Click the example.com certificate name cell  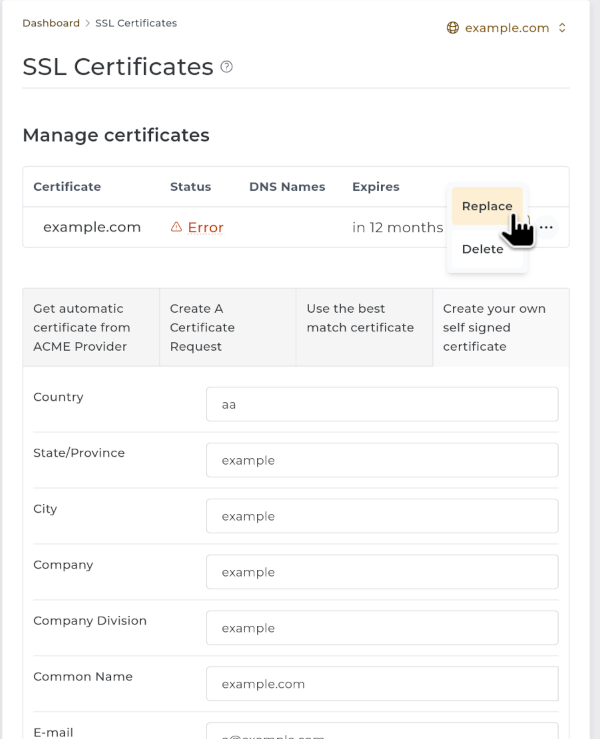pos(92,227)
